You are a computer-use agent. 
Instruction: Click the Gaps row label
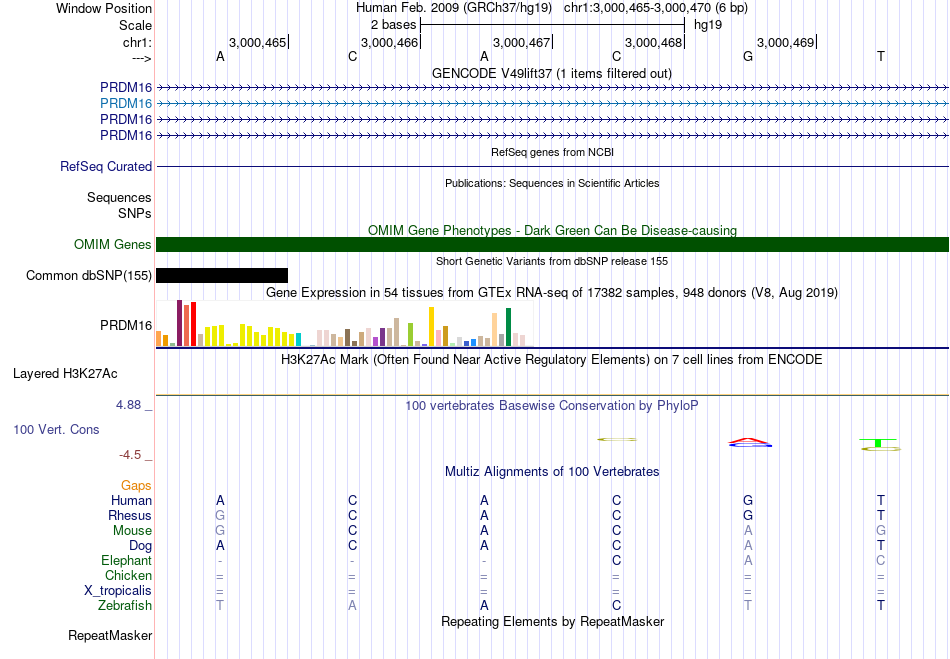(136, 485)
